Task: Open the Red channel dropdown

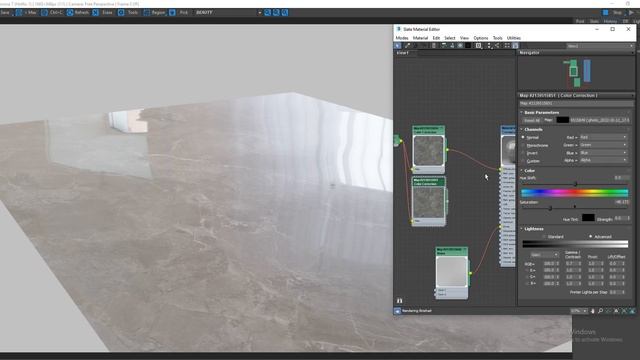Action: click(x=603, y=137)
